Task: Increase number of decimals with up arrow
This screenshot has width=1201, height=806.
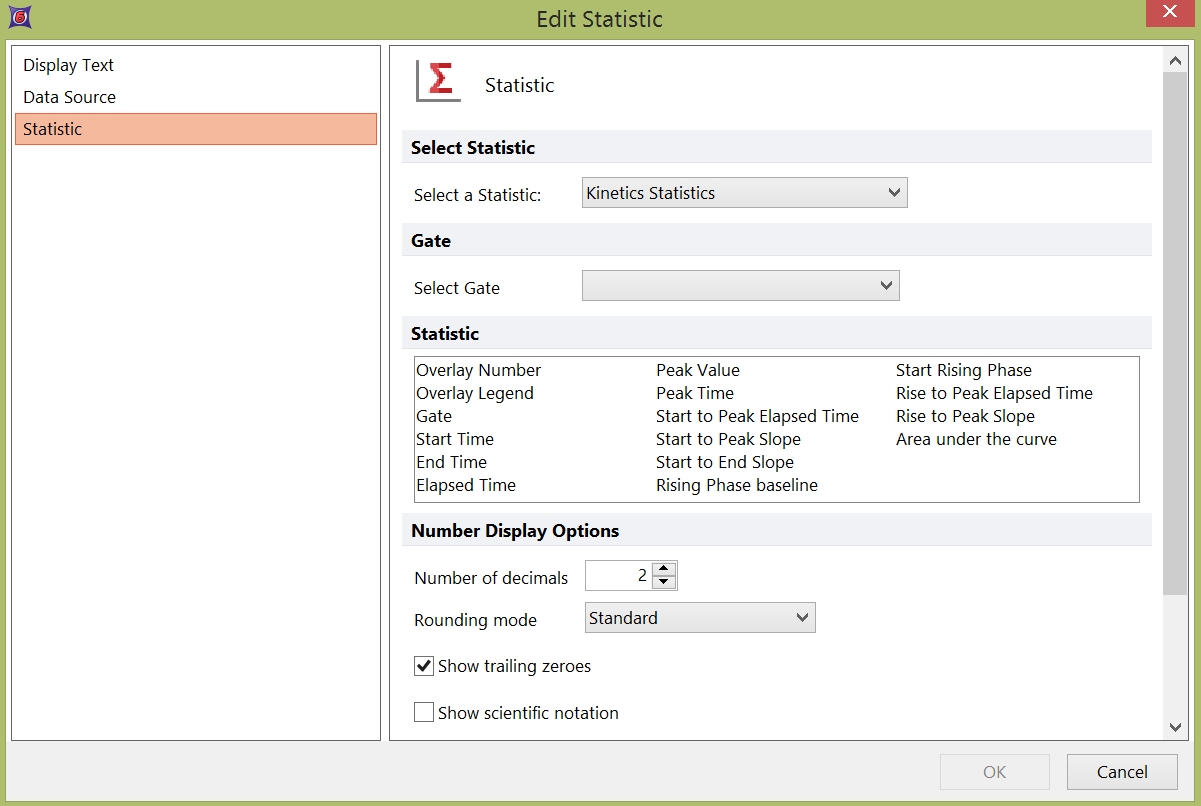Action: tap(664, 569)
